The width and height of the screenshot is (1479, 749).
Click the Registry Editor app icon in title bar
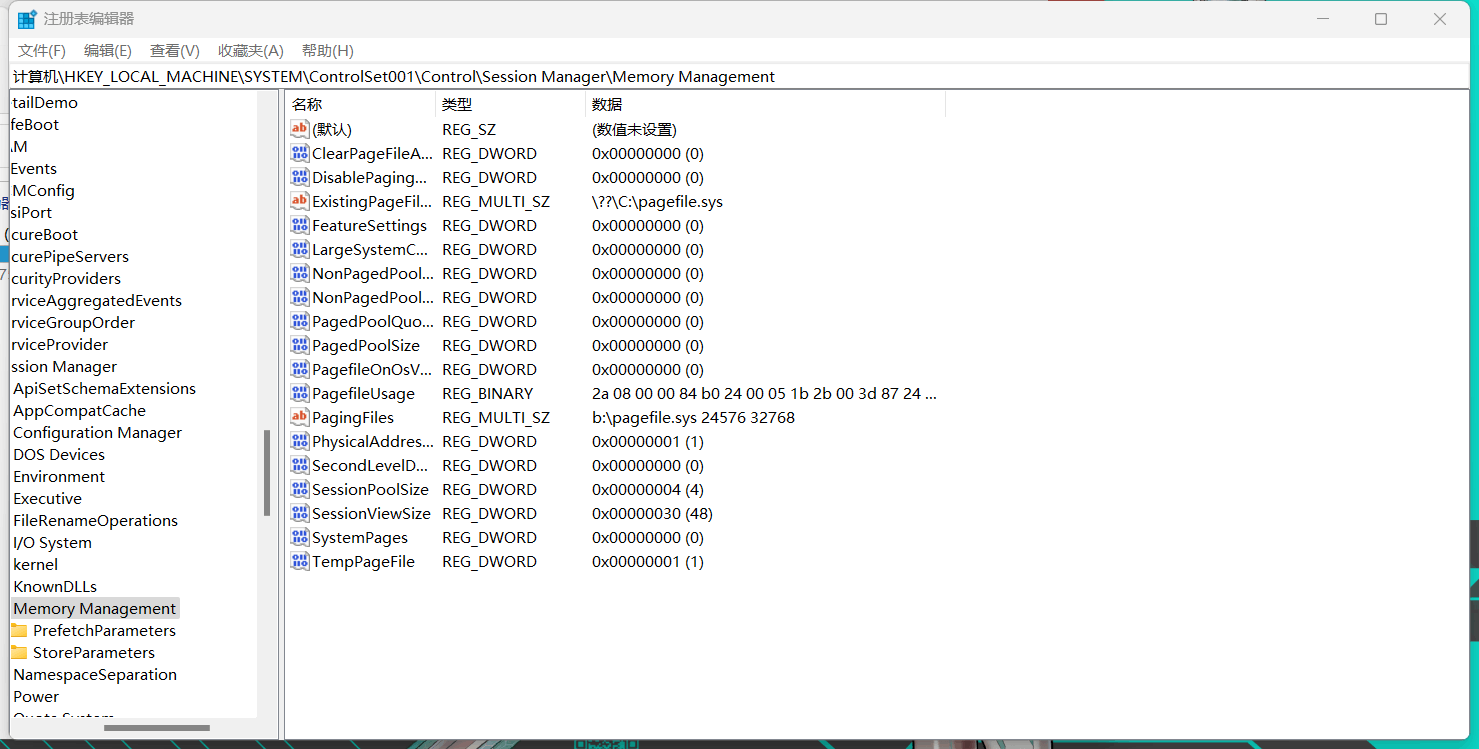coord(27,19)
